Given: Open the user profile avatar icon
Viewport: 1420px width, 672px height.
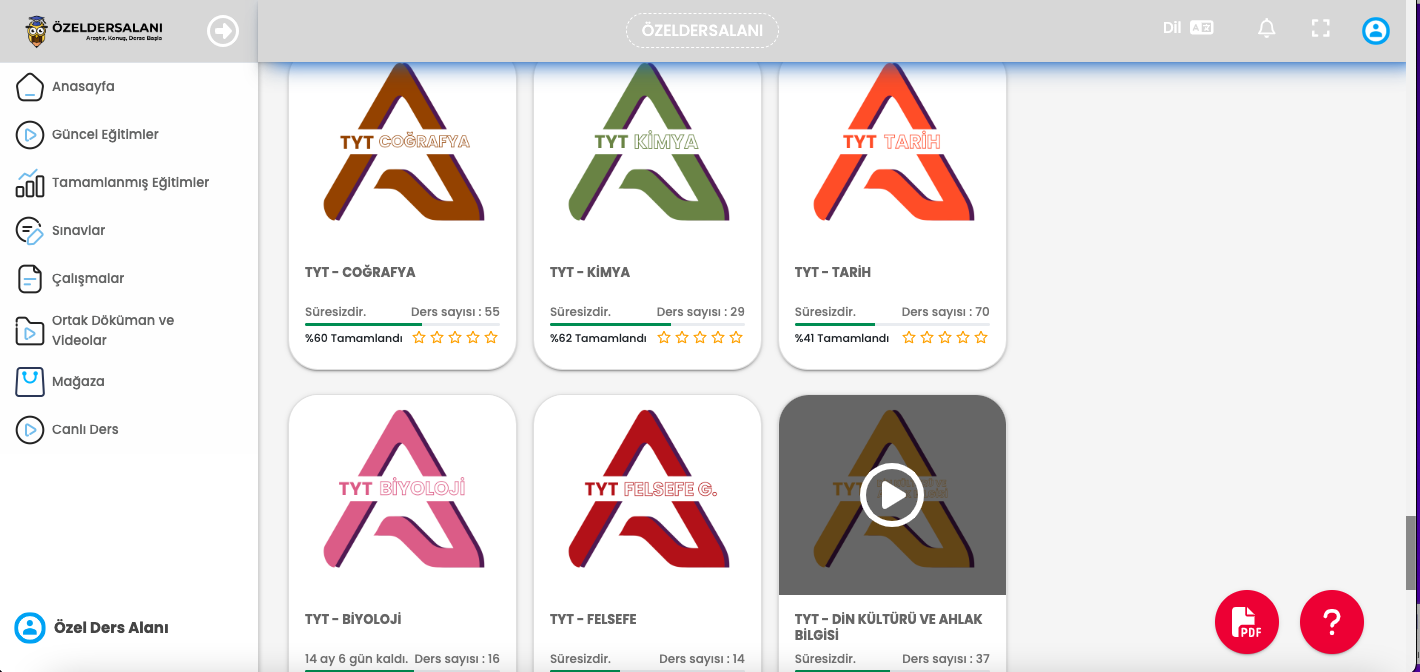Looking at the screenshot, I should coord(1375,31).
